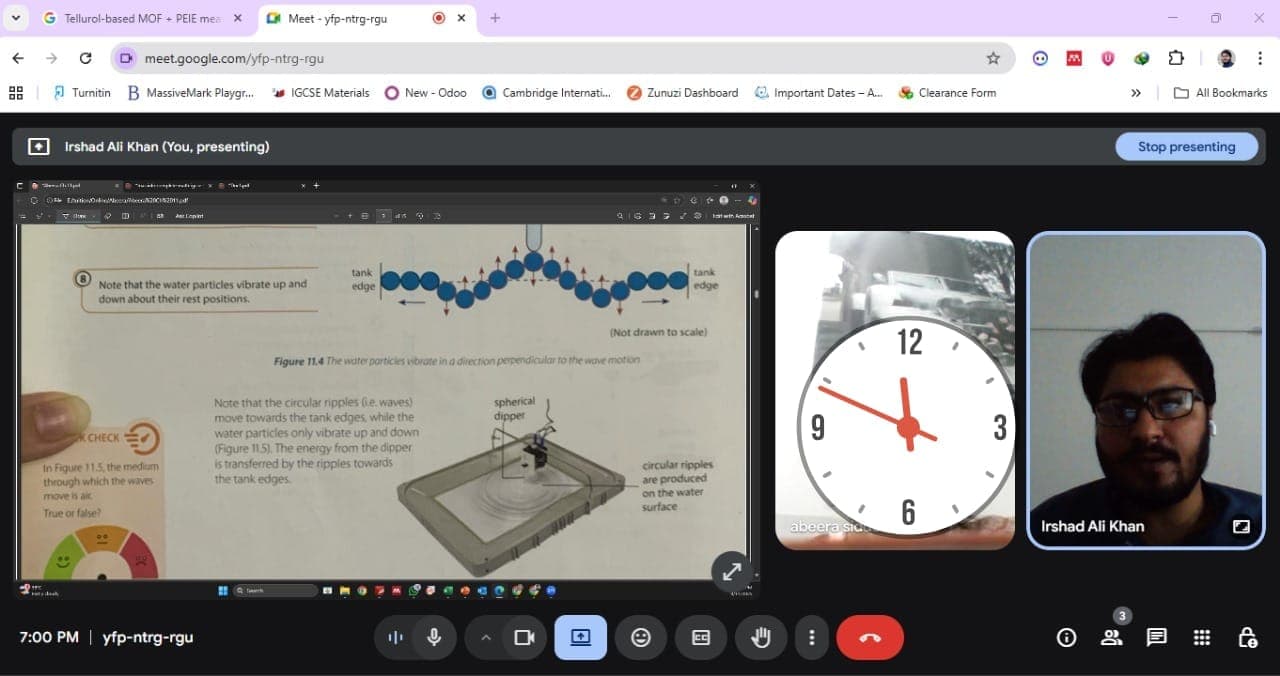Raise your hand
Screen dimensions: 1280x676
point(761,637)
